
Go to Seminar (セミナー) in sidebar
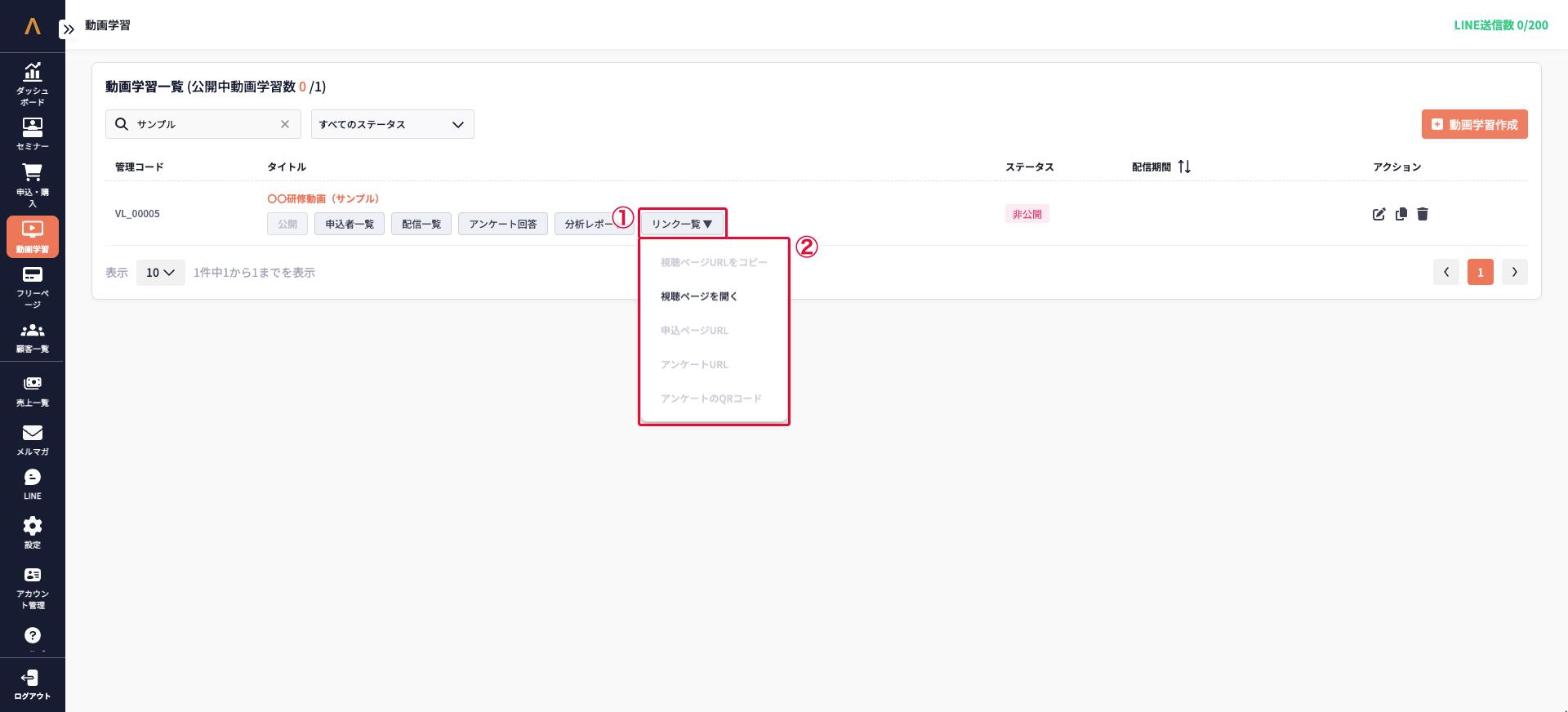click(32, 134)
